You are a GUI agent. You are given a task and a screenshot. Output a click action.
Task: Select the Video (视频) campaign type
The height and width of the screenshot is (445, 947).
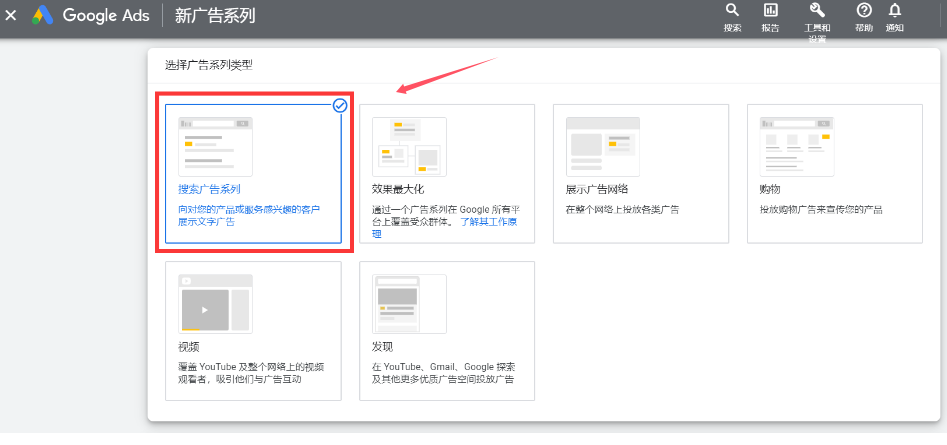[x=253, y=331]
